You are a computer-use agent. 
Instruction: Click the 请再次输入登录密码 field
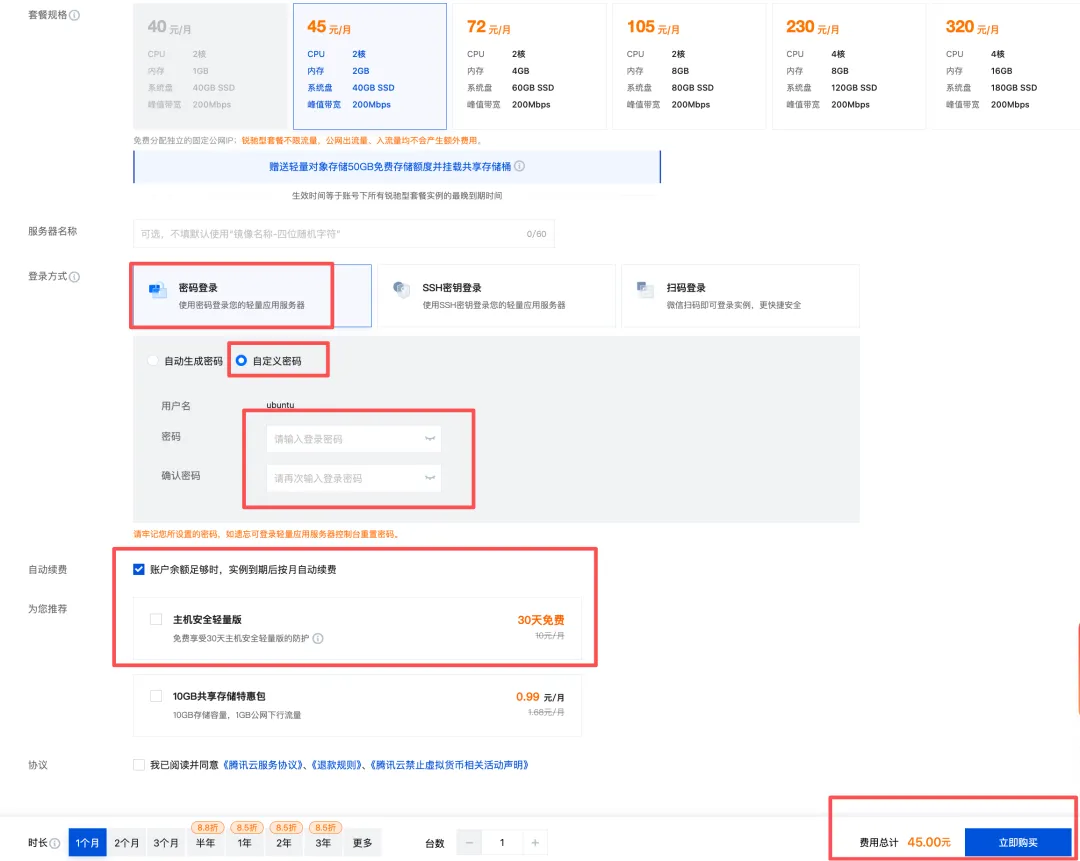353,478
